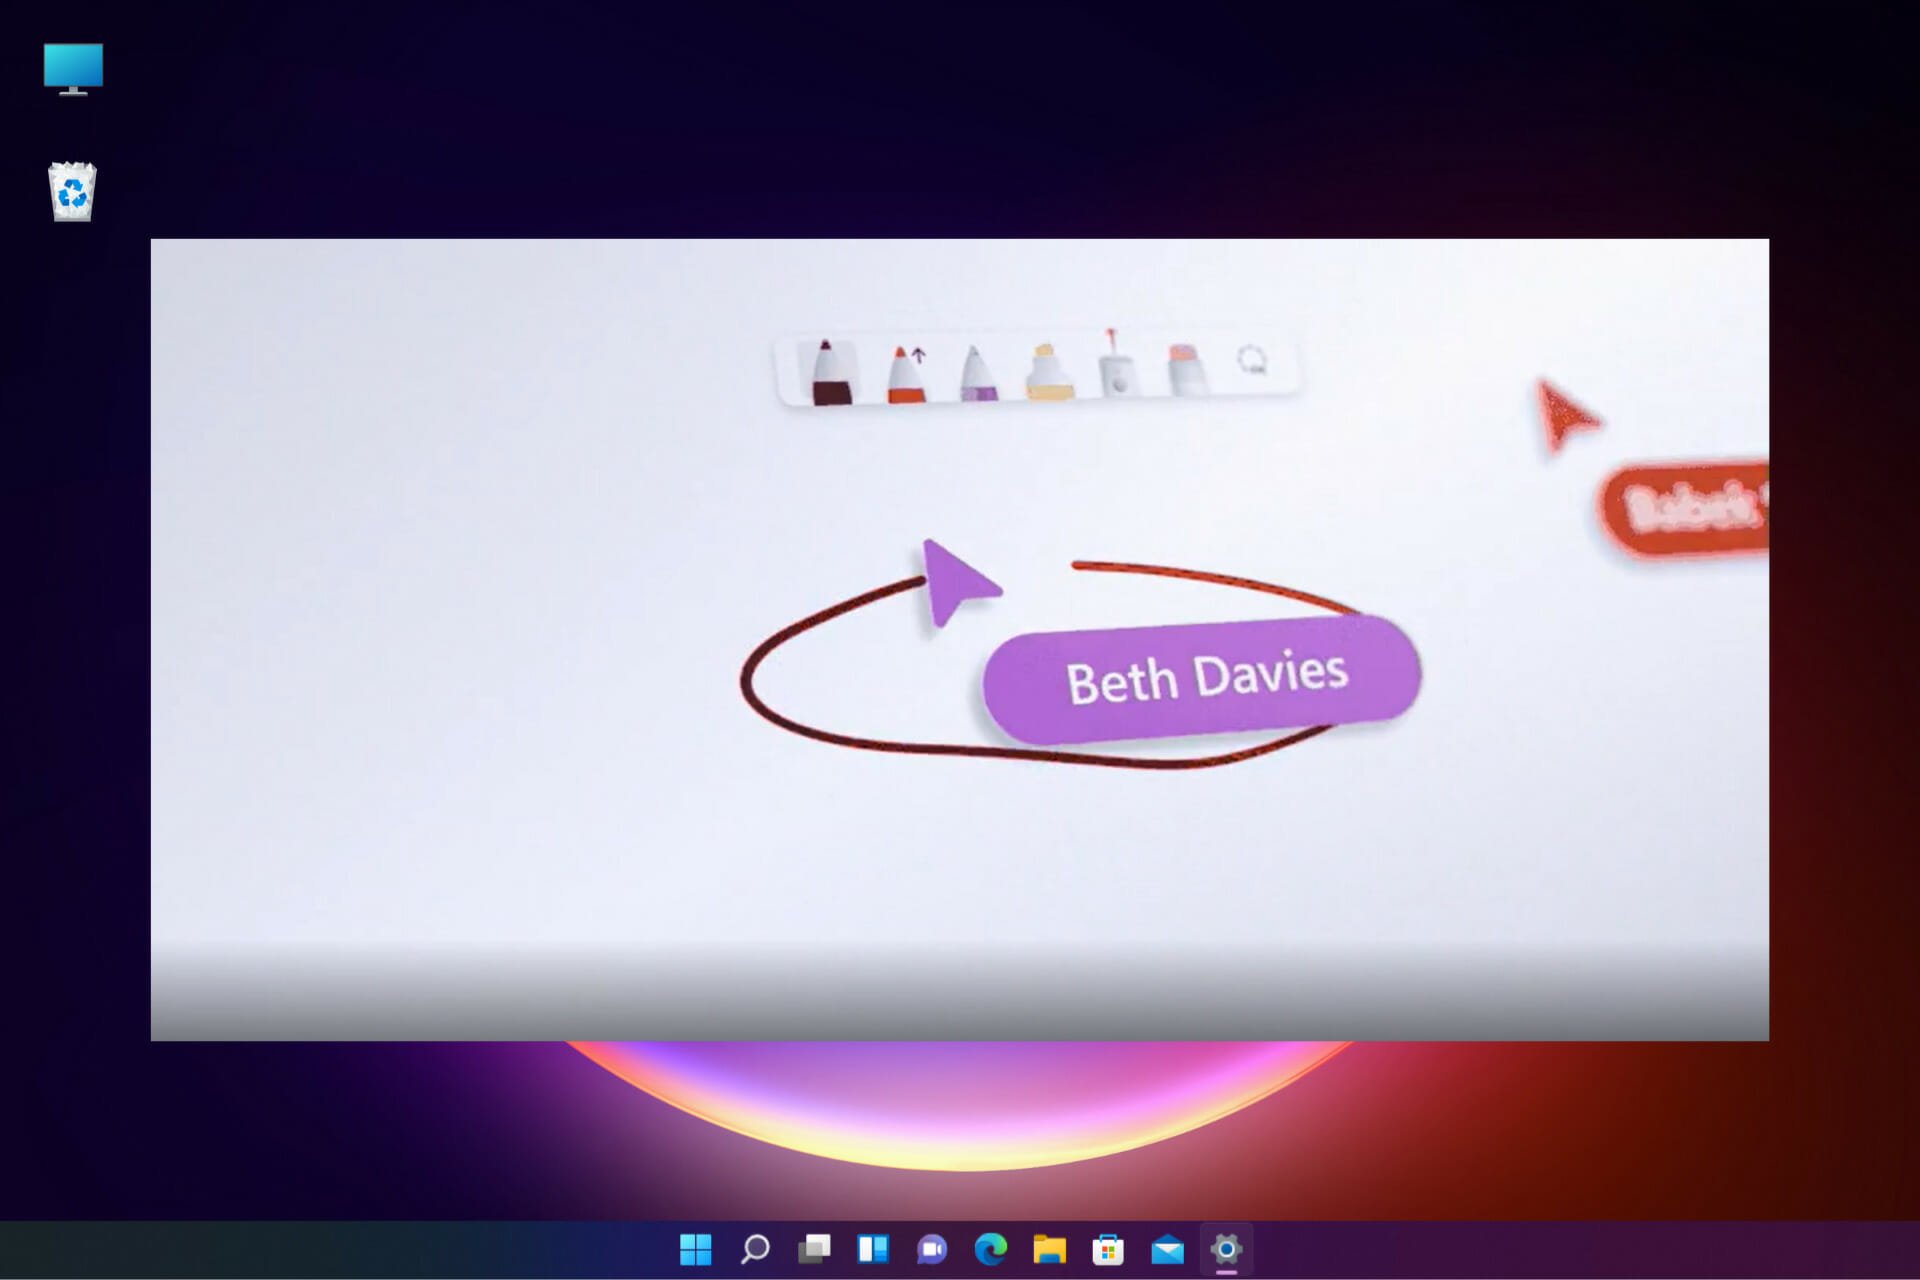Screen dimensions: 1920x1280
Task: Open the Recycle Bin desktop icon
Action: click(72, 192)
